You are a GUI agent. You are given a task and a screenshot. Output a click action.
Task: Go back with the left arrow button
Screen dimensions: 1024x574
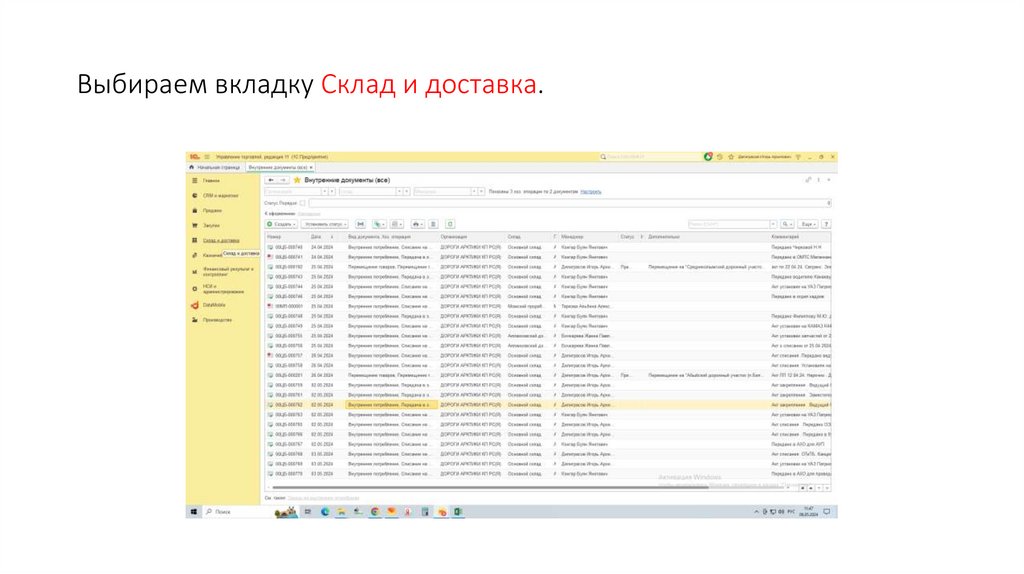(271, 180)
